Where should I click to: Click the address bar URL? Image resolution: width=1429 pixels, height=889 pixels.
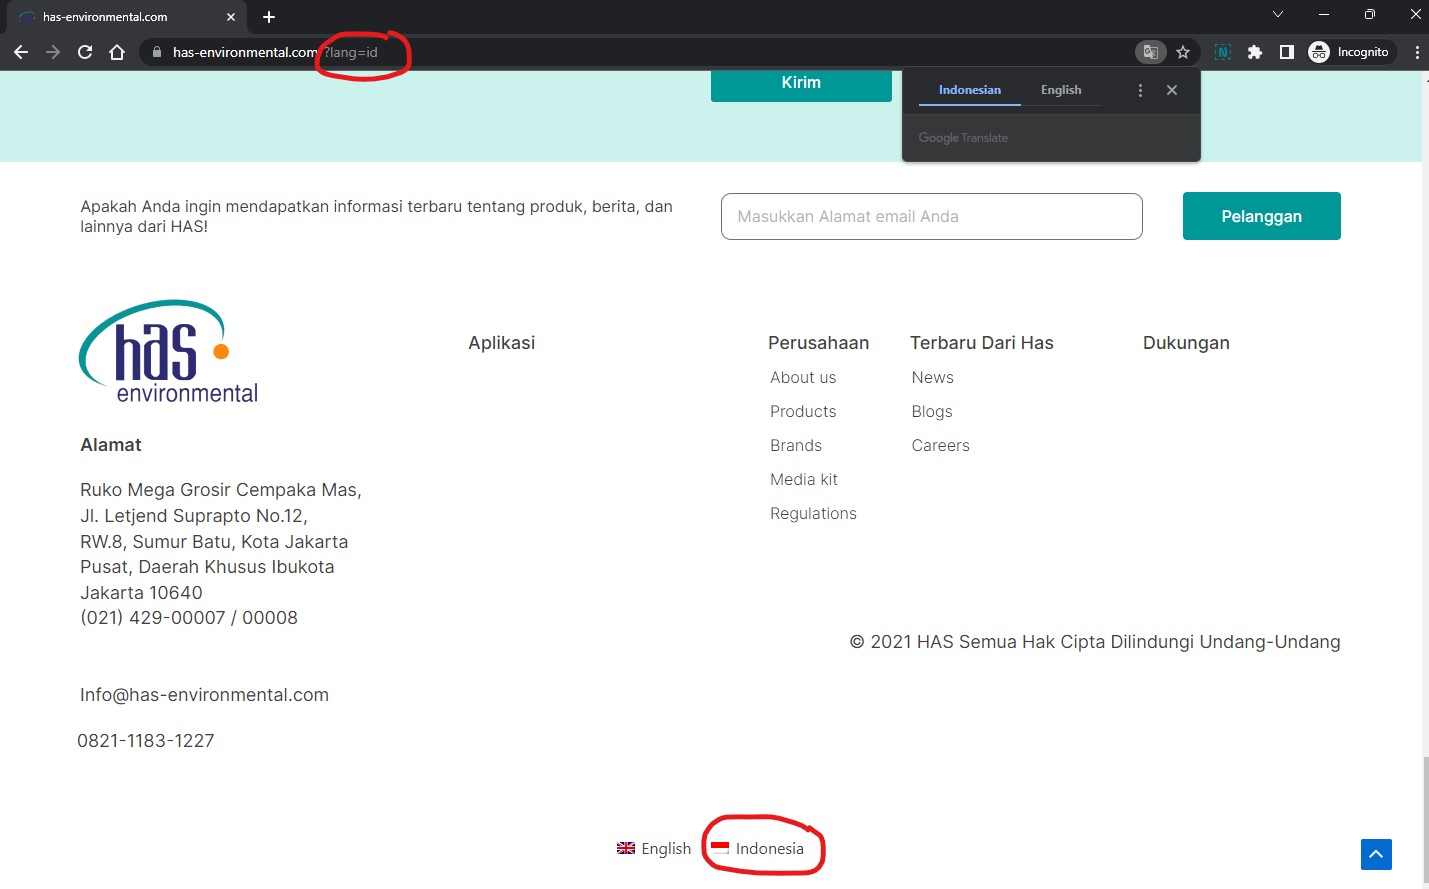275,52
